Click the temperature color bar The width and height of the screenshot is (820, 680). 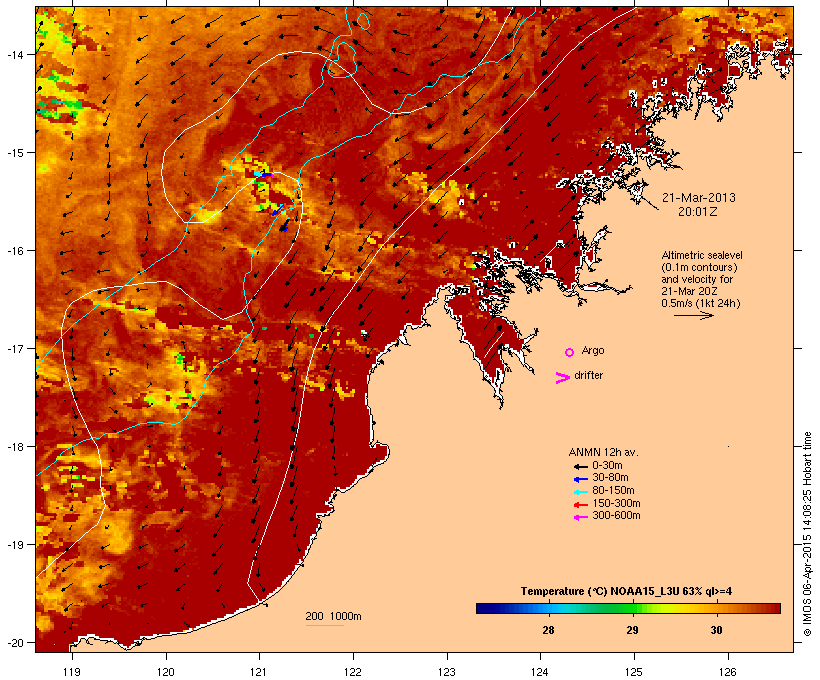coord(628,608)
